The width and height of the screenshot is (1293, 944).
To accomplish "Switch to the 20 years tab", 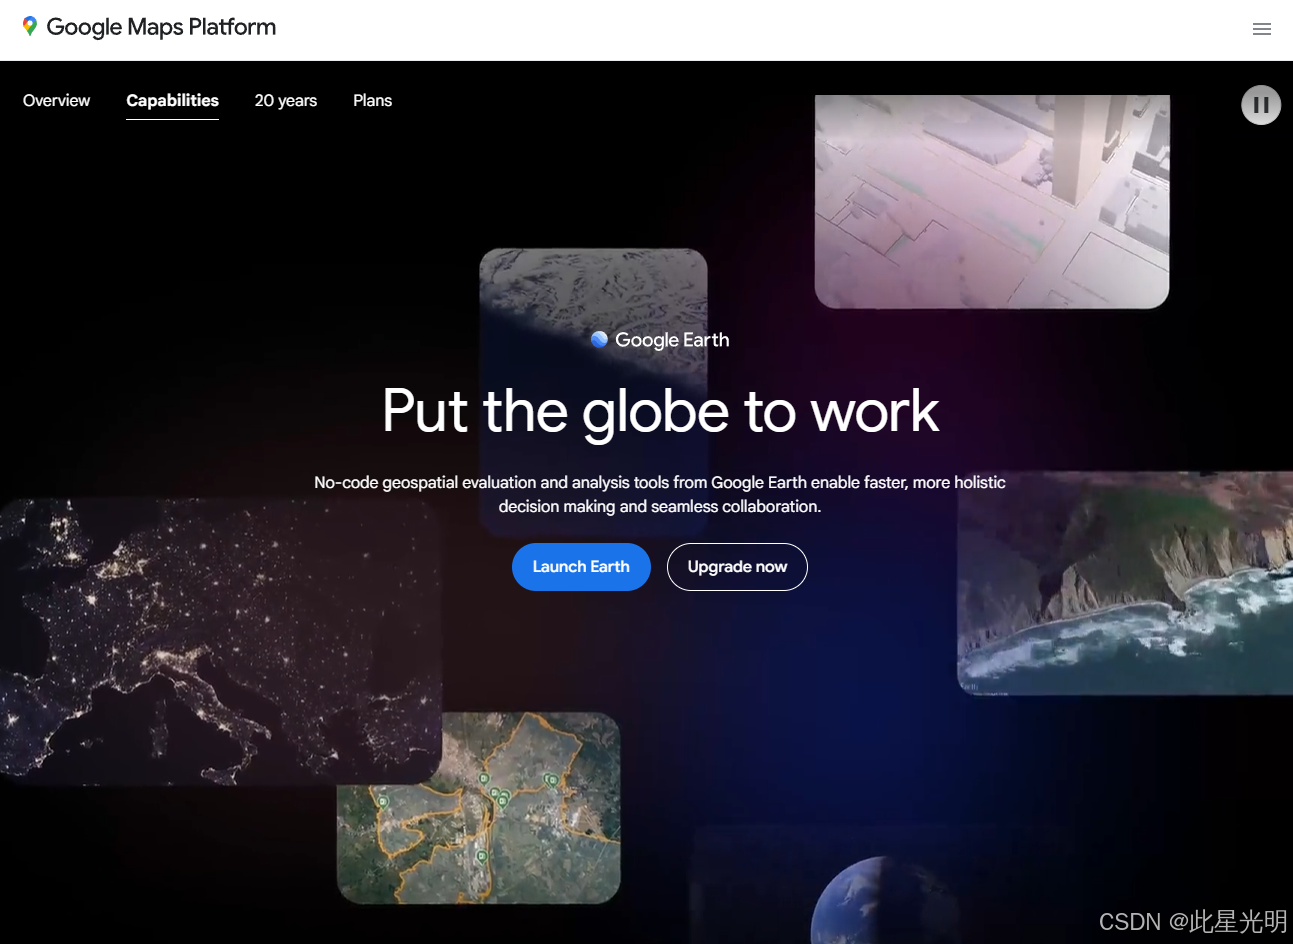I will point(286,100).
